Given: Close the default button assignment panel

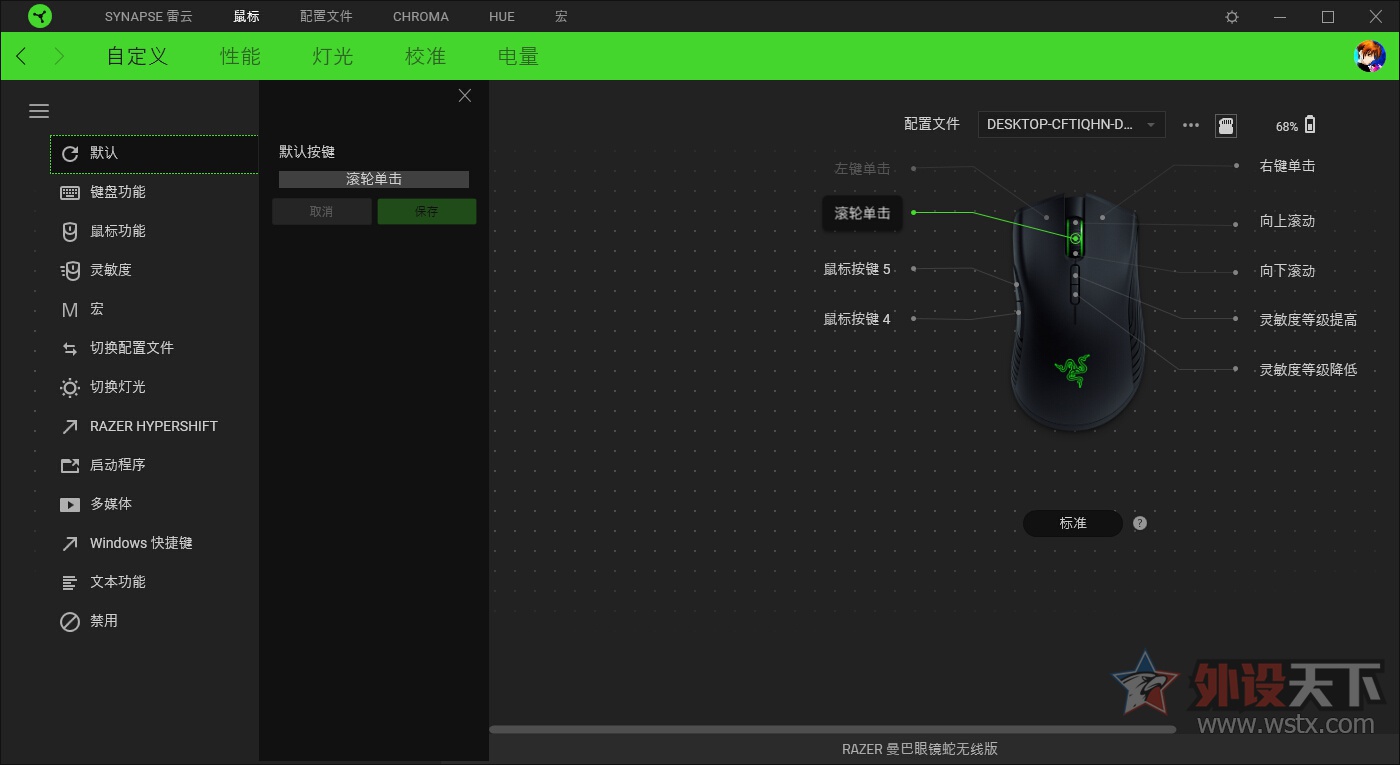Looking at the screenshot, I should (x=464, y=96).
